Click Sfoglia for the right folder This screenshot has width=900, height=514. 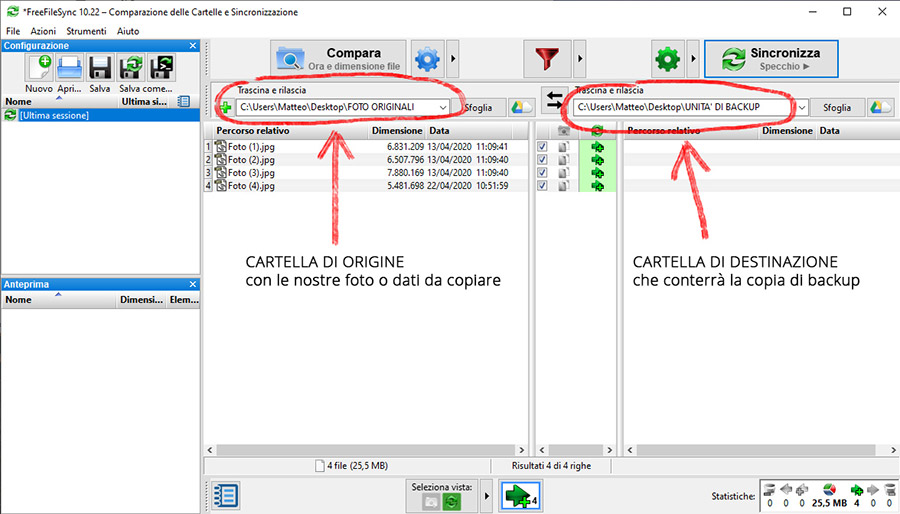[837, 107]
